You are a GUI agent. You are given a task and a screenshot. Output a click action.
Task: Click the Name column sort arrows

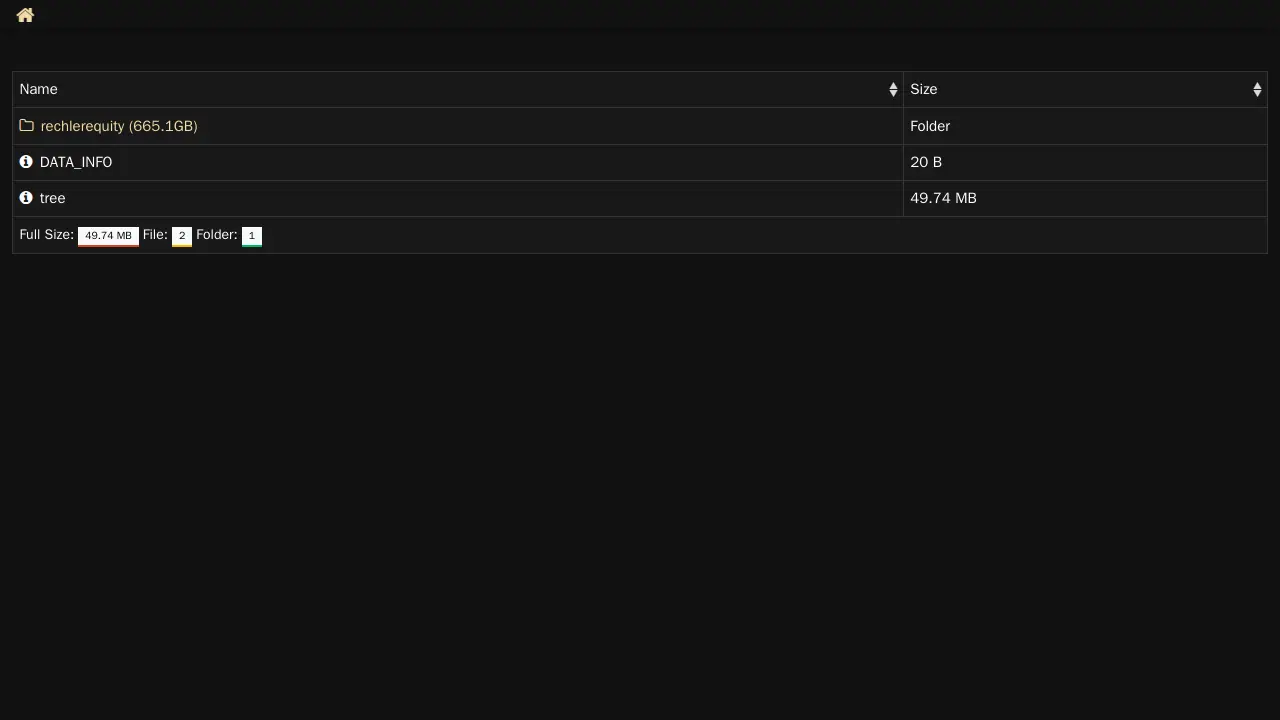(x=893, y=90)
